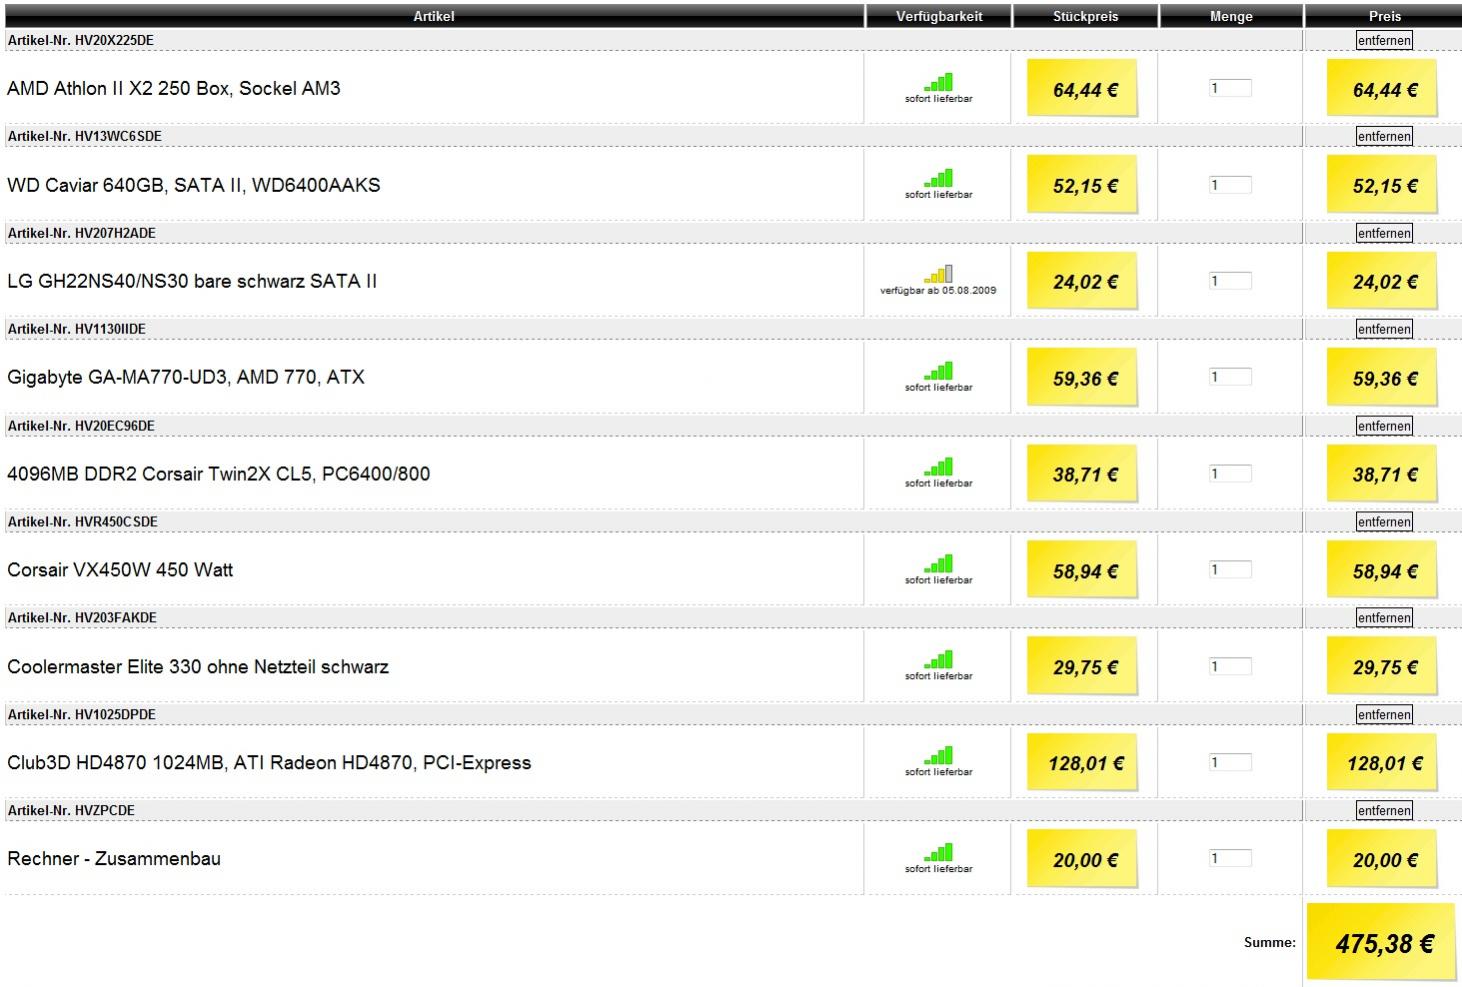Click availability bars icon for Gigabyte GA-MA770-UD3
Image resolution: width=1462 pixels, height=987 pixels.
939,371
